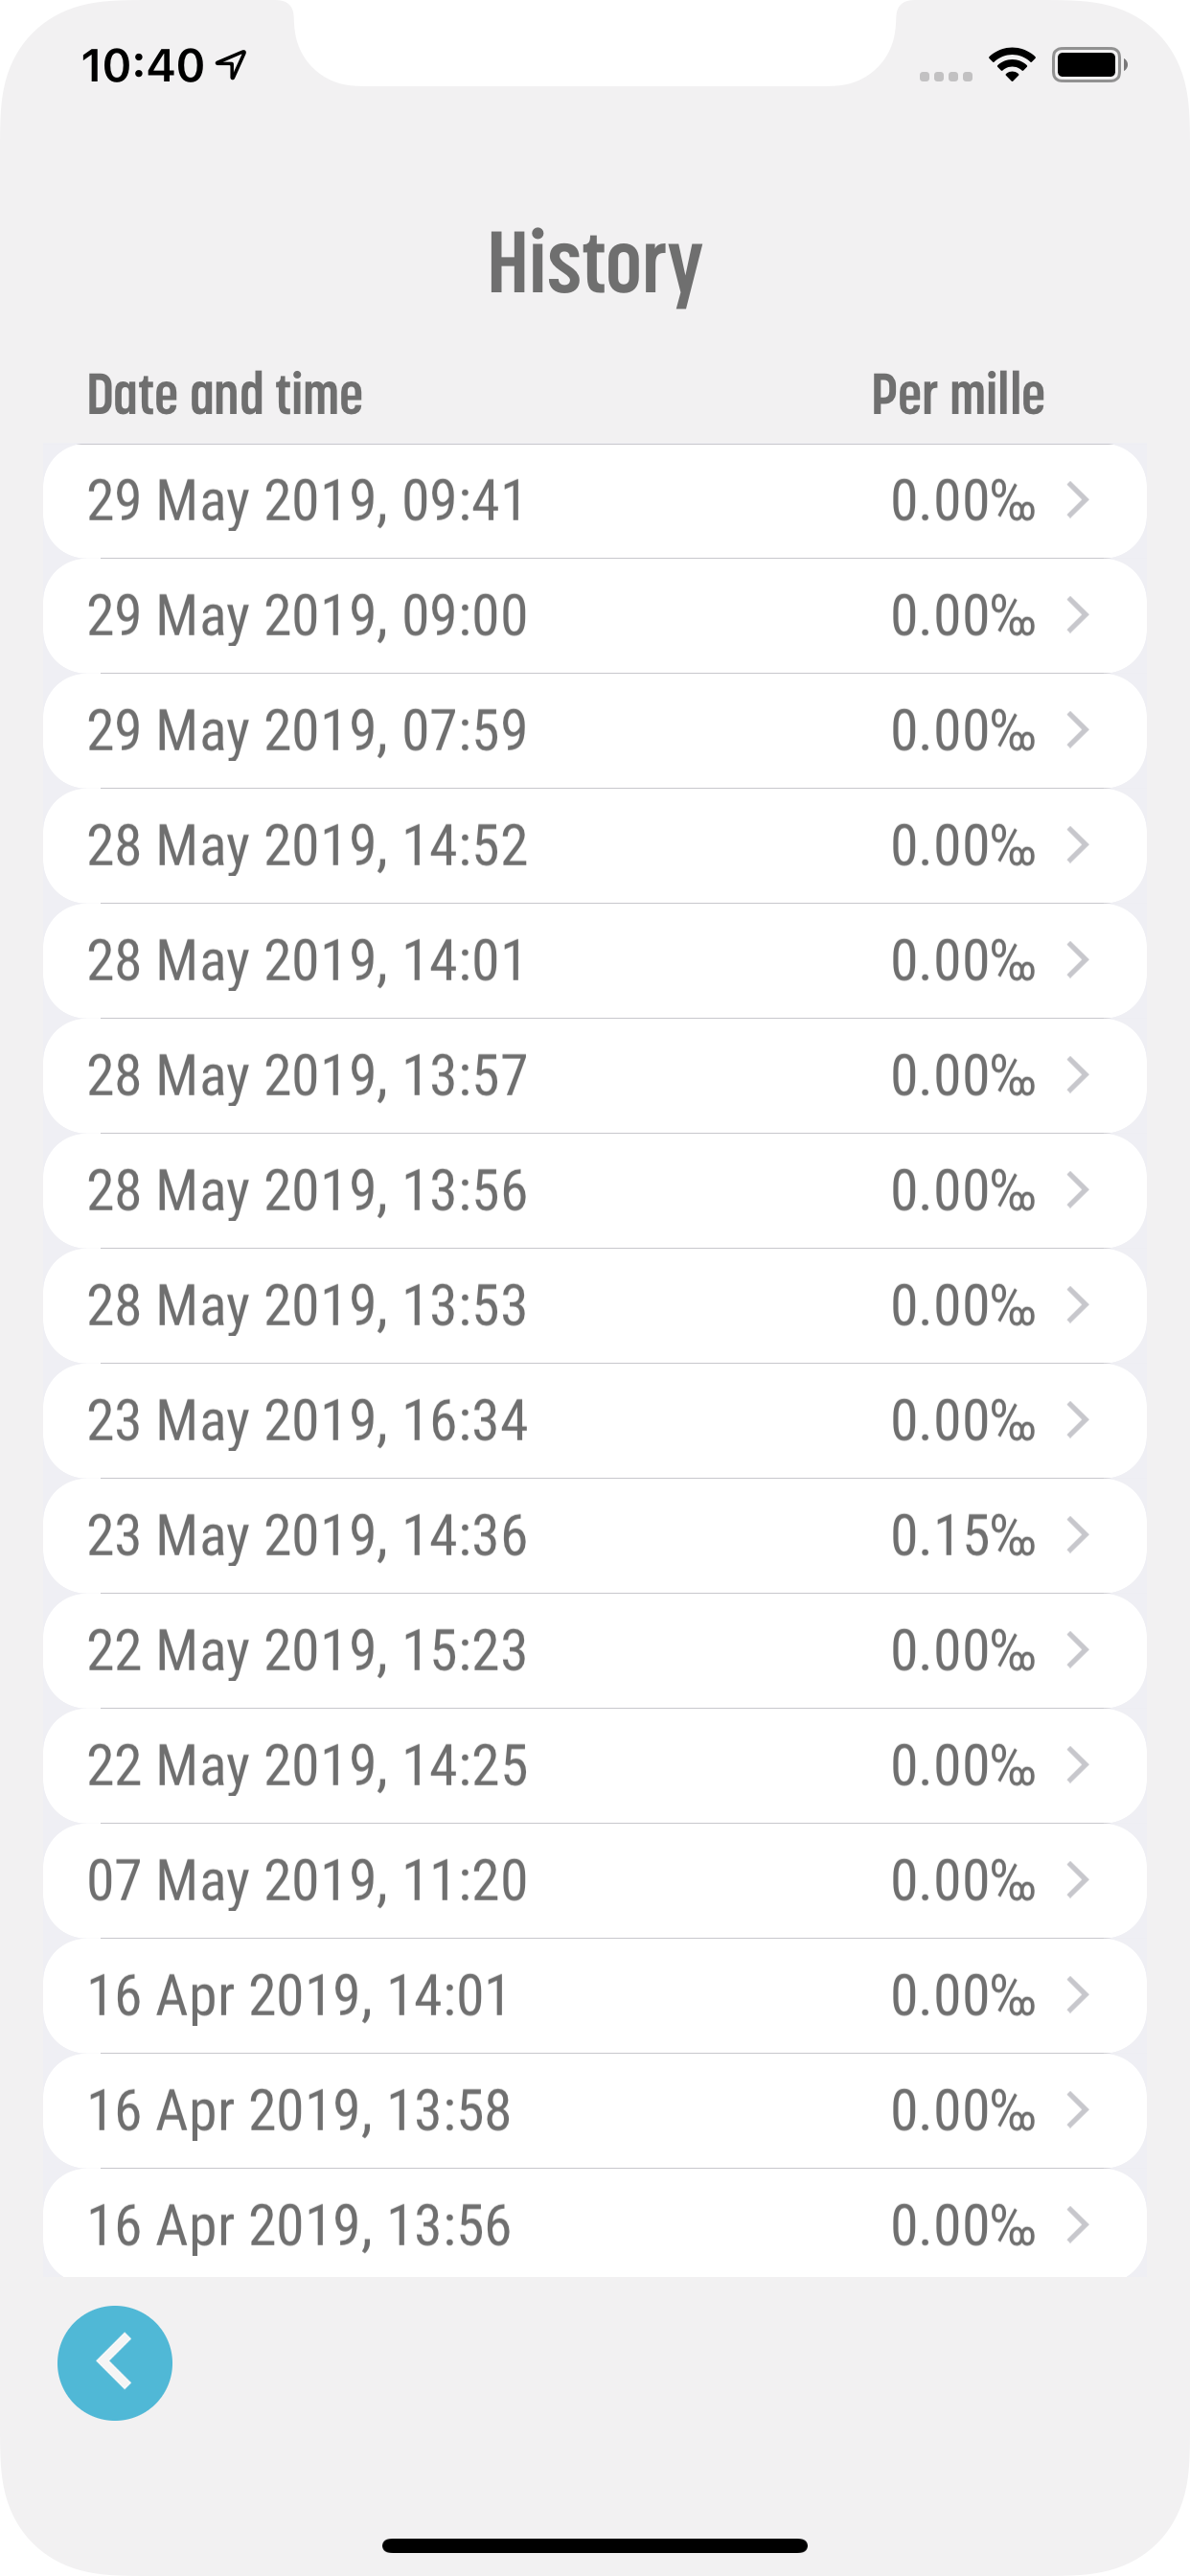1190x2576 pixels.
Task: Open the 23 May 2019, 16:34 measurement
Action: pyautogui.click(x=595, y=1420)
